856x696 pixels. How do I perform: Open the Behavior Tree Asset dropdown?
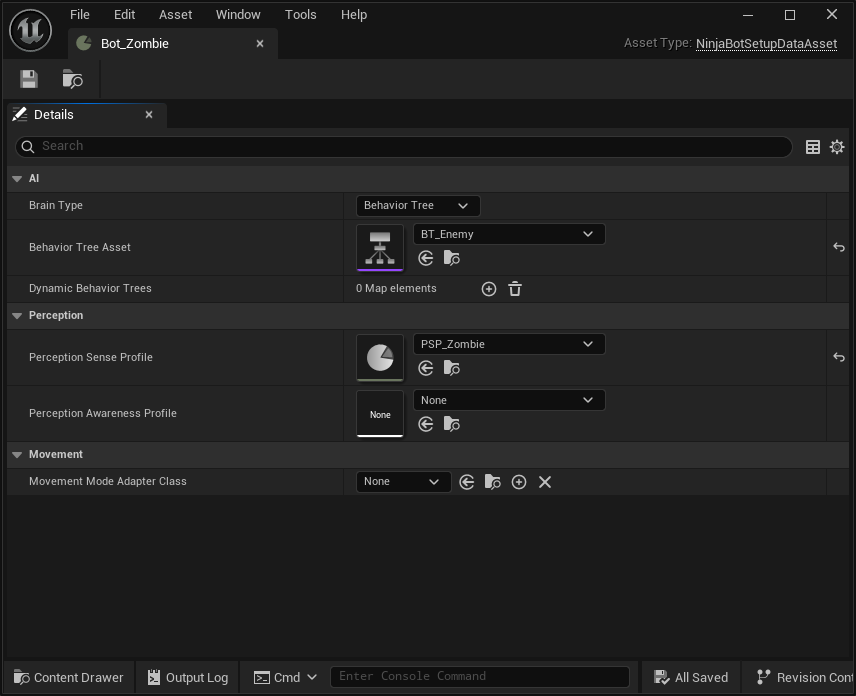click(x=508, y=233)
